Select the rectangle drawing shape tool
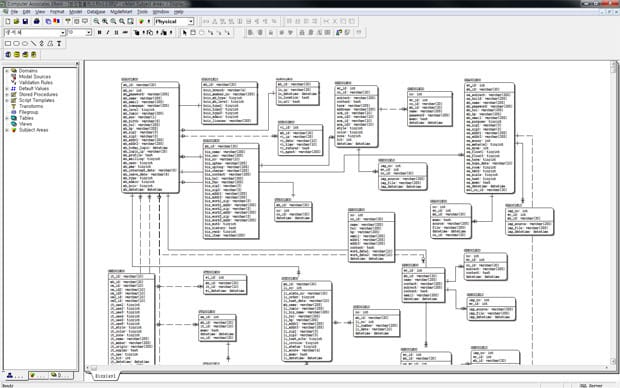Viewport: 620px width, 388px height. click(8, 44)
